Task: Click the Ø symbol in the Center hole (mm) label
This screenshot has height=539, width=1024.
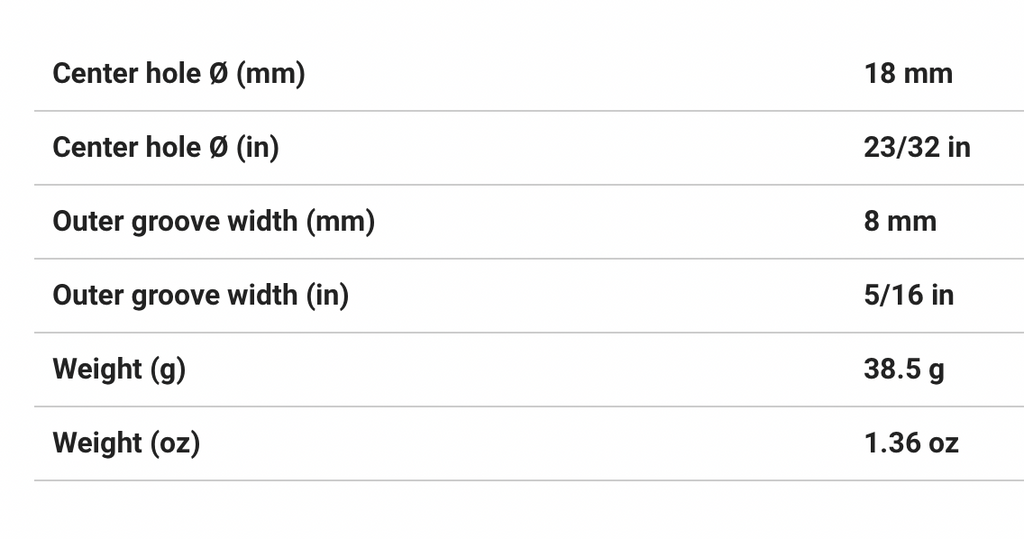Action: (218, 74)
